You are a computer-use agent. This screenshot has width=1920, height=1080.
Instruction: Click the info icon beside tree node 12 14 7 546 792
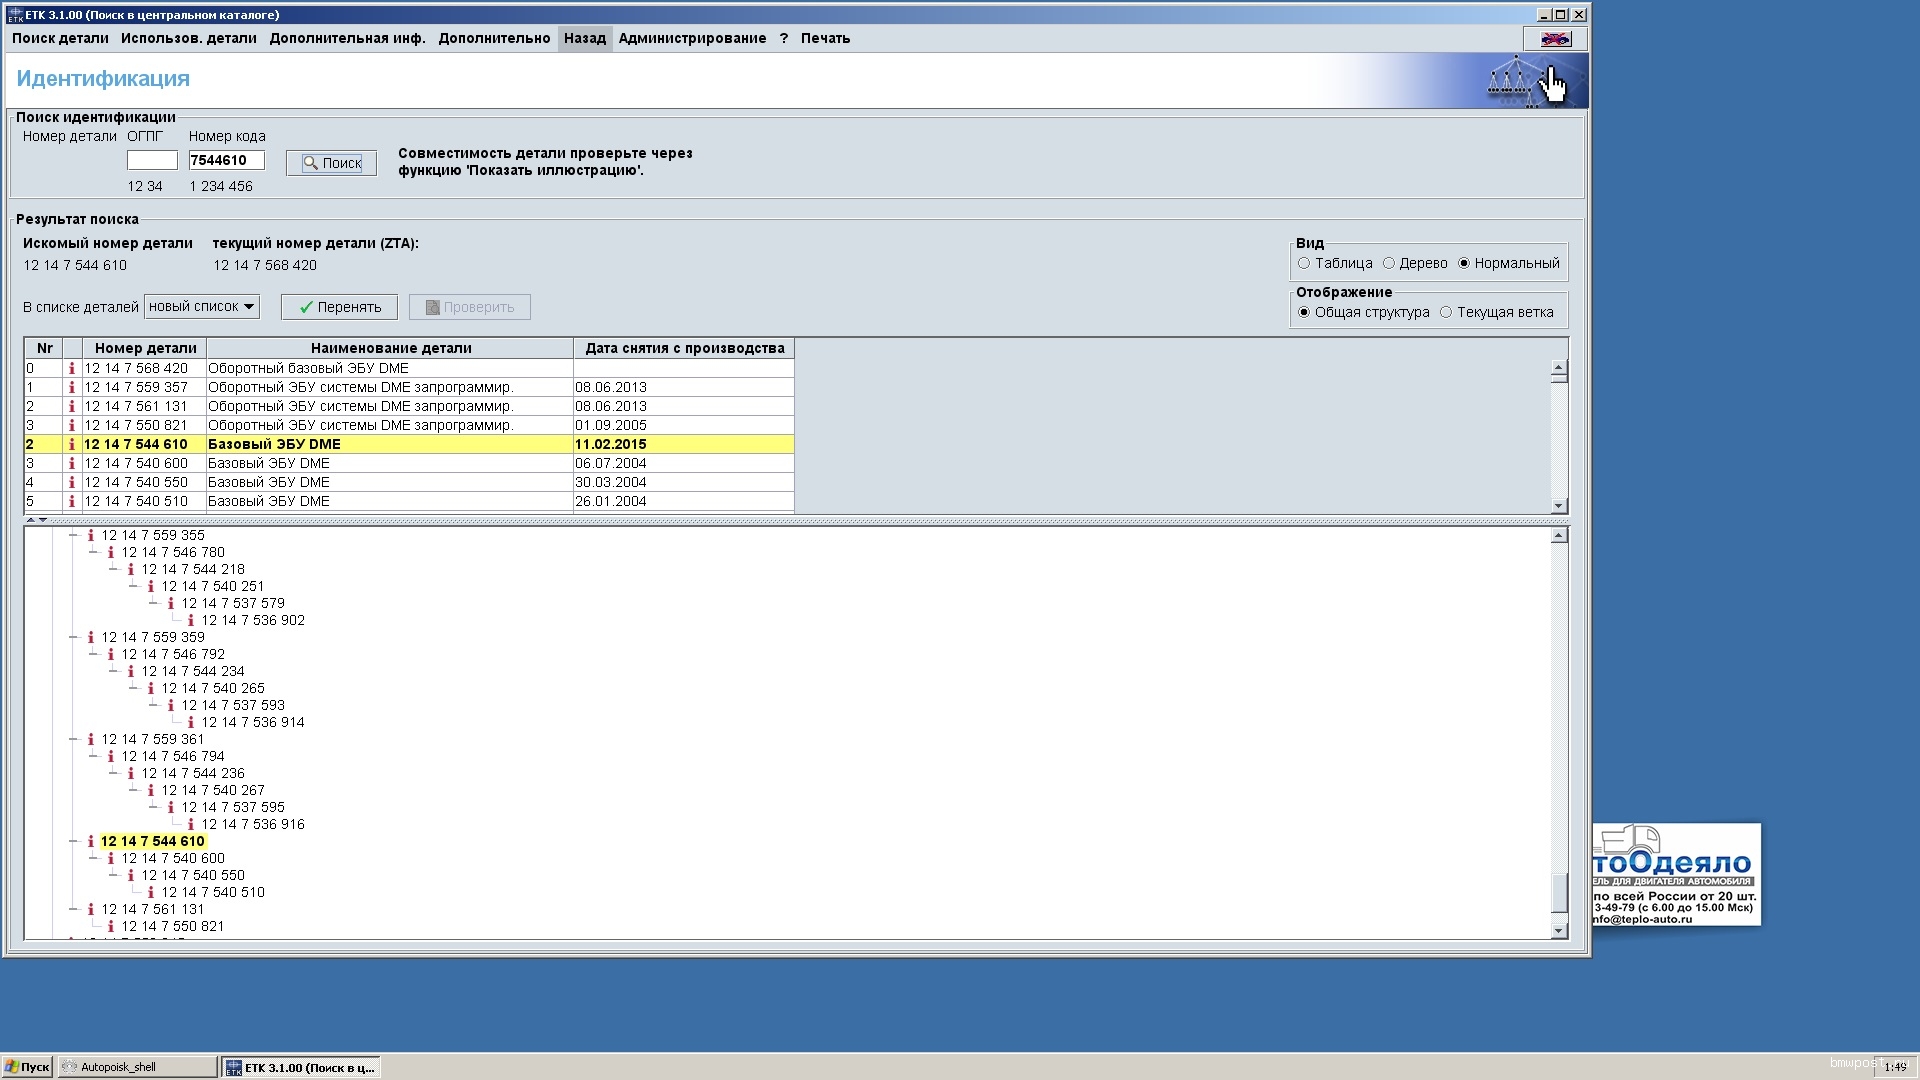pos(110,655)
